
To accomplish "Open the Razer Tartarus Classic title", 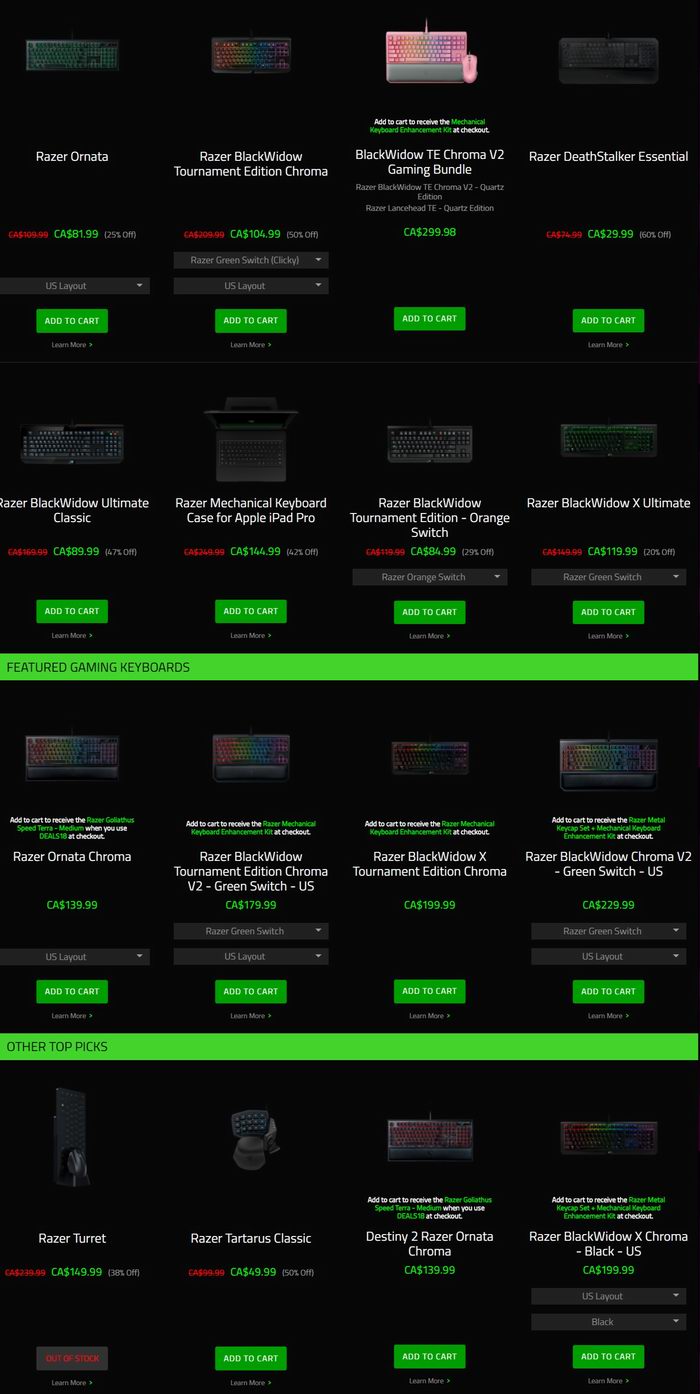I will coord(251,1238).
